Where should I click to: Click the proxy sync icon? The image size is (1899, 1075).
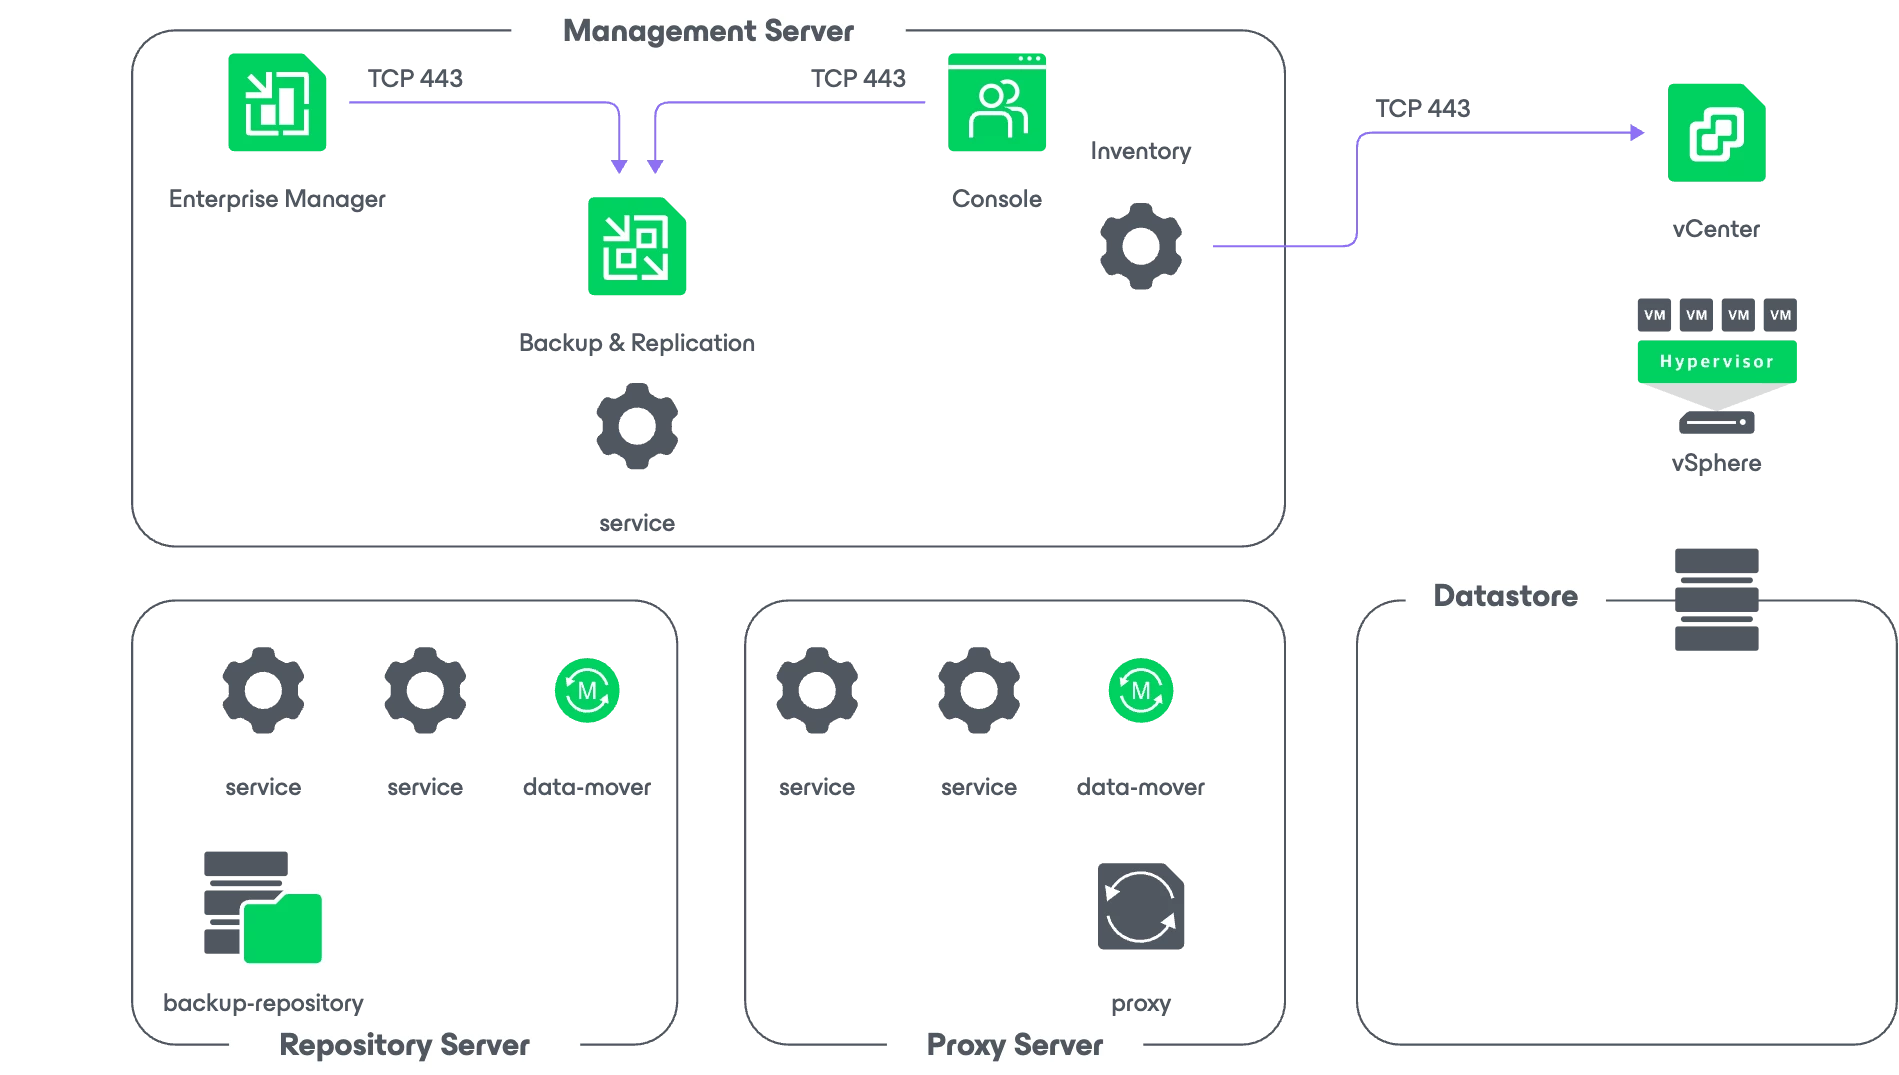[1141, 906]
